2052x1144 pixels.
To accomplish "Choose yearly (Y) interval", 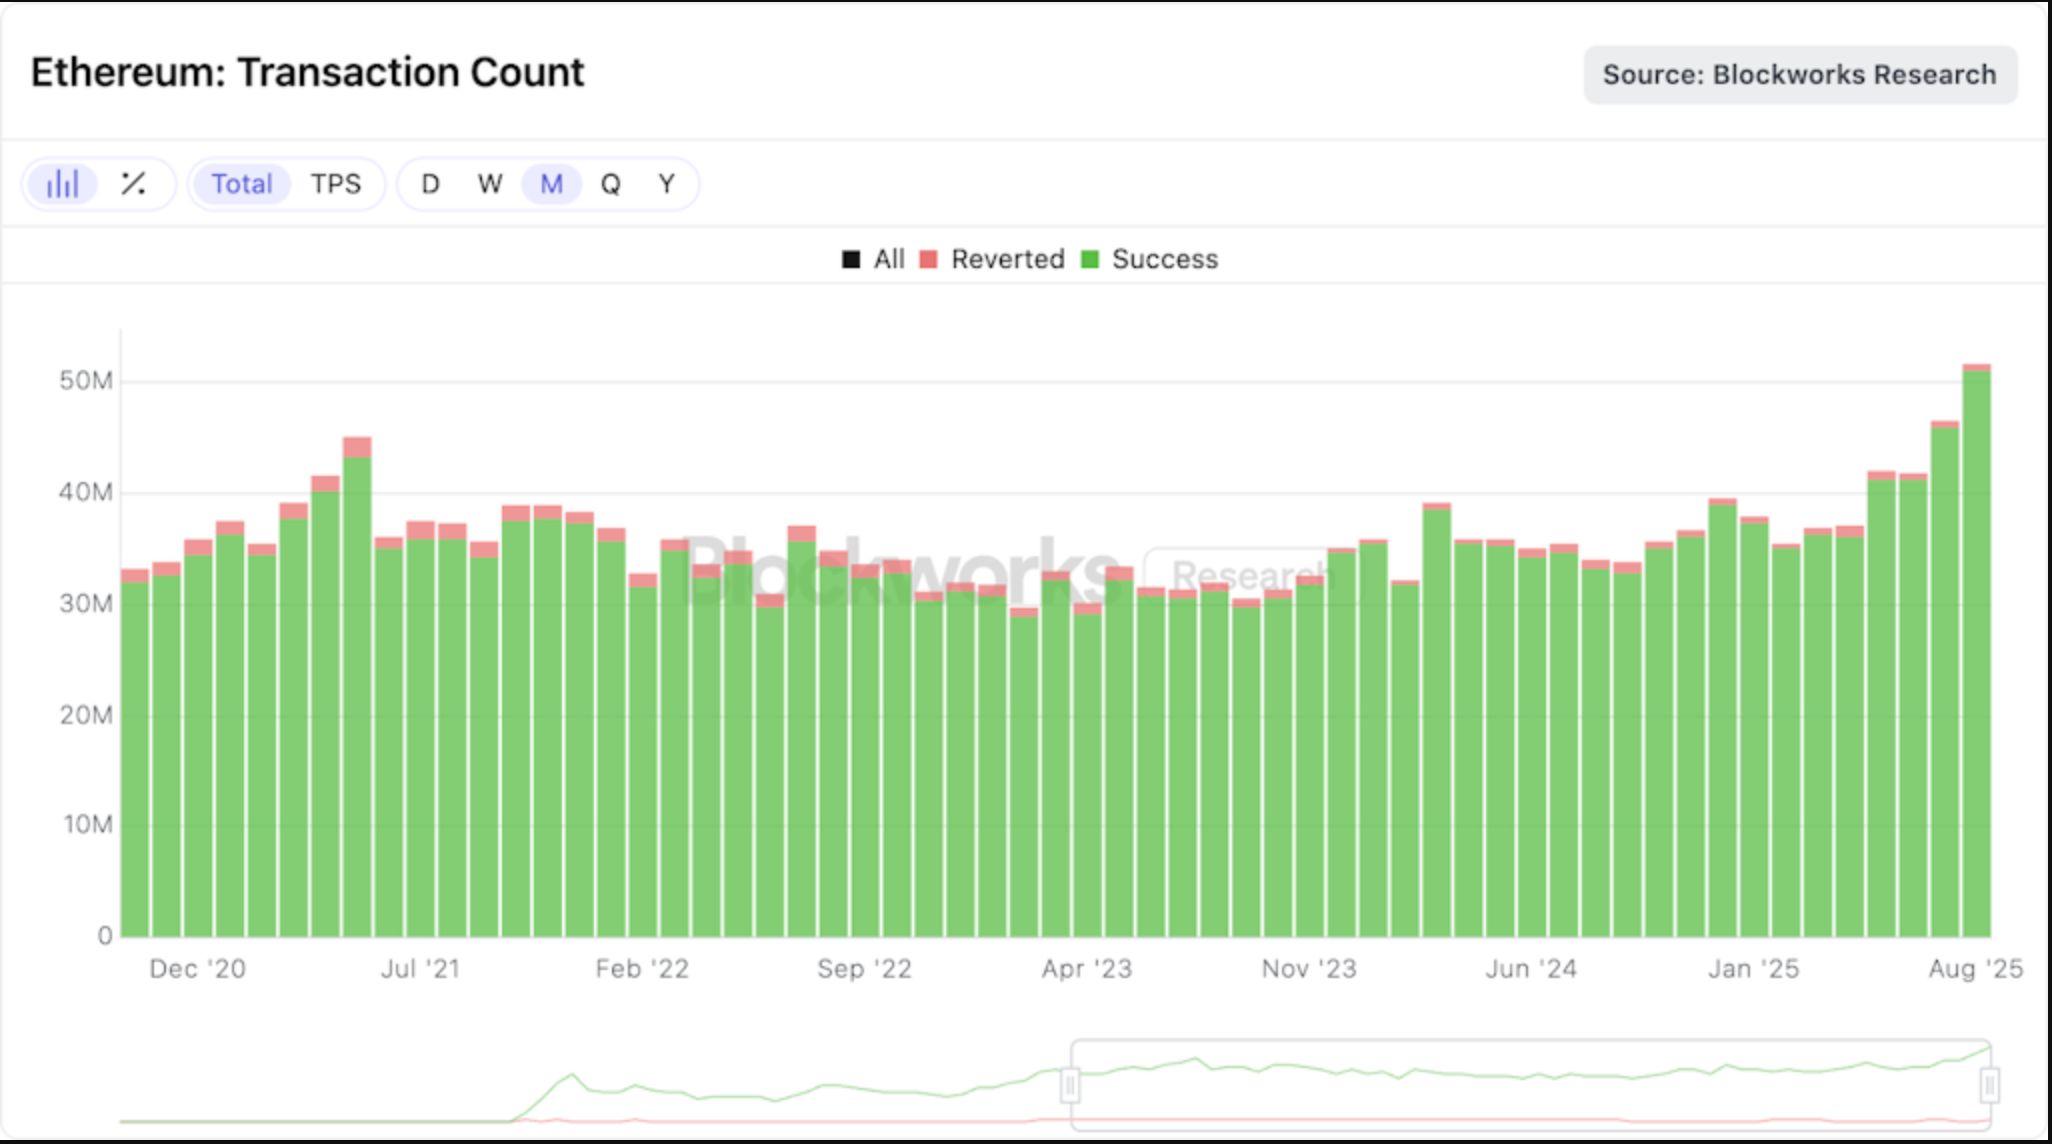I will pos(667,184).
